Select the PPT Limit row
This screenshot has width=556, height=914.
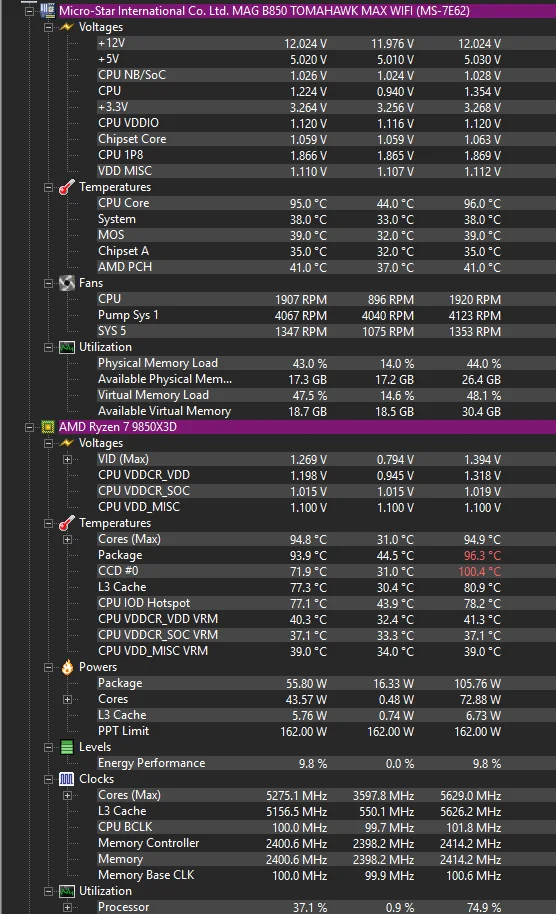(326, 731)
